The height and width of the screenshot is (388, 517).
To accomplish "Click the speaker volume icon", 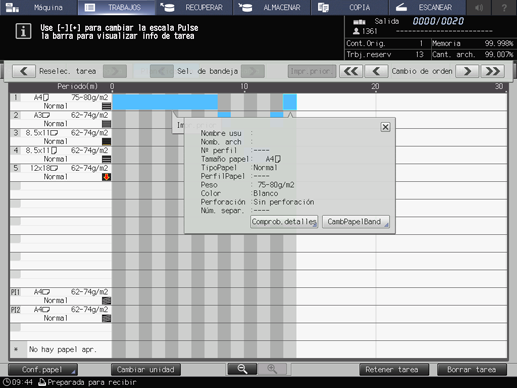I will [x=479, y=7].
